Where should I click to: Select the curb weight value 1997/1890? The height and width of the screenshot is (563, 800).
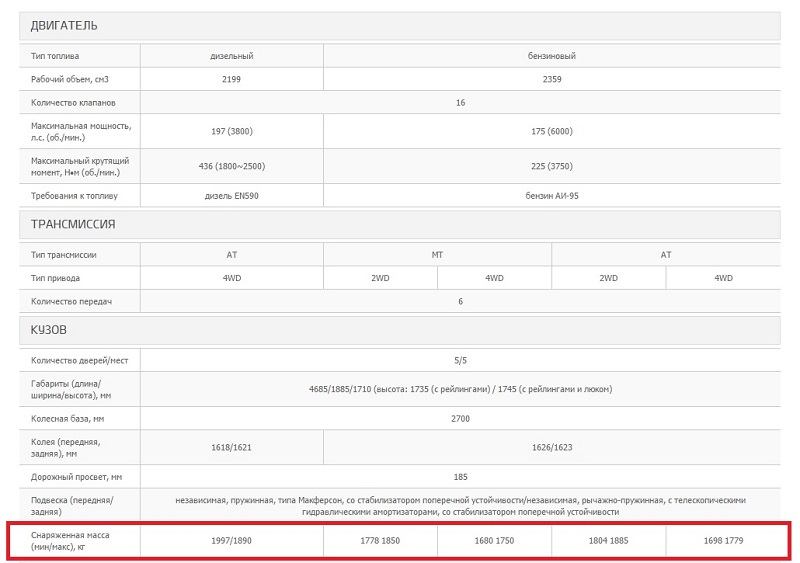point(232,540)
